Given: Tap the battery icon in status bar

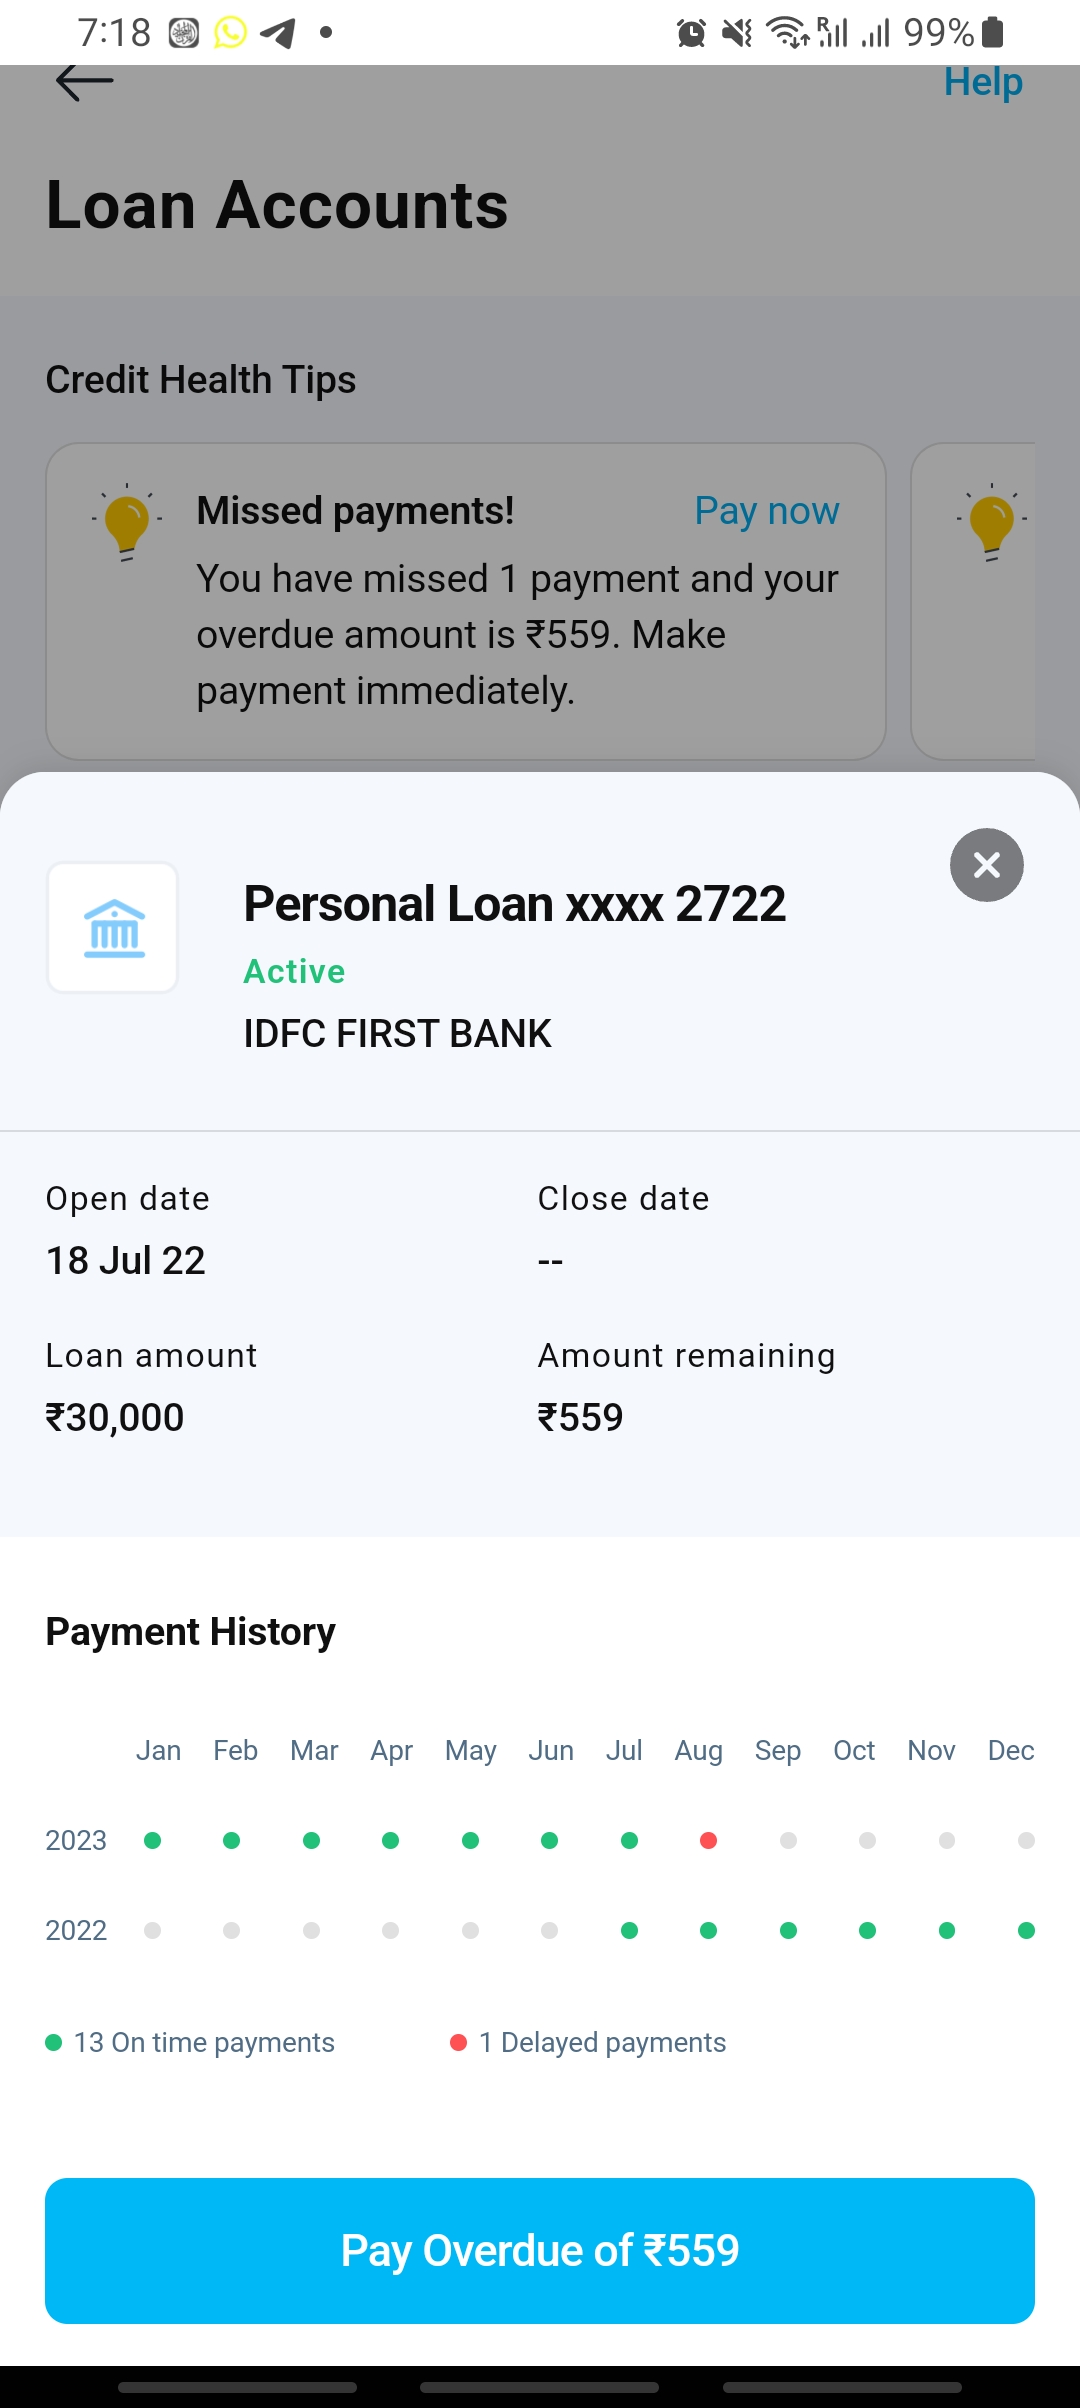Looking at the screenshot, I should coord(992,33).
